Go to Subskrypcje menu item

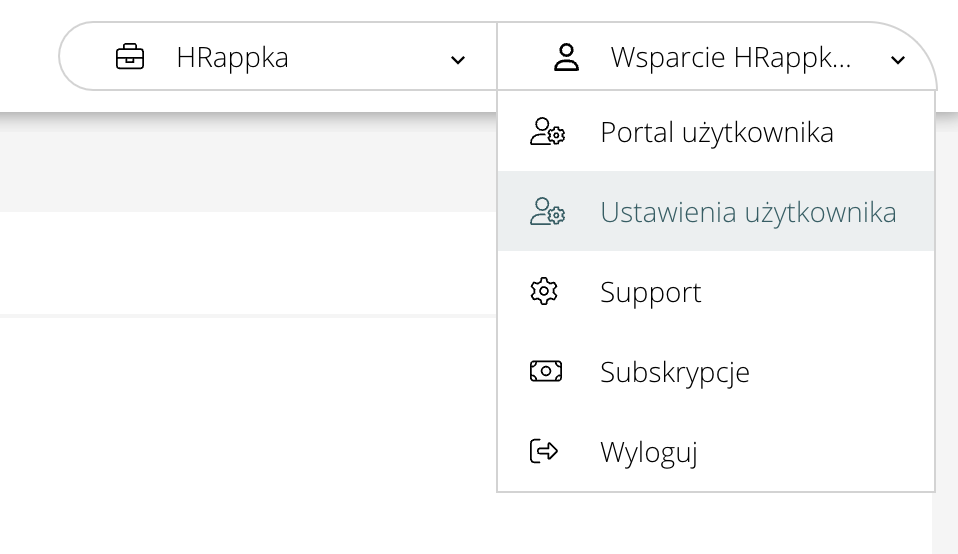[674, 372]
